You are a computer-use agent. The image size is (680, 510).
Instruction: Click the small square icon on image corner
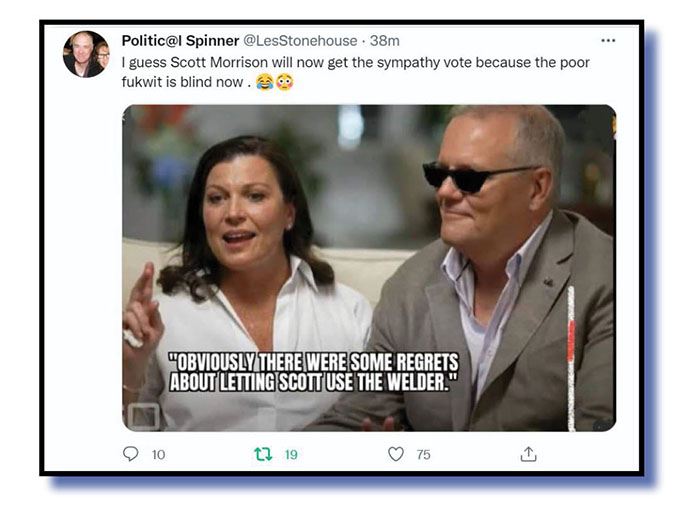(144, 414)
